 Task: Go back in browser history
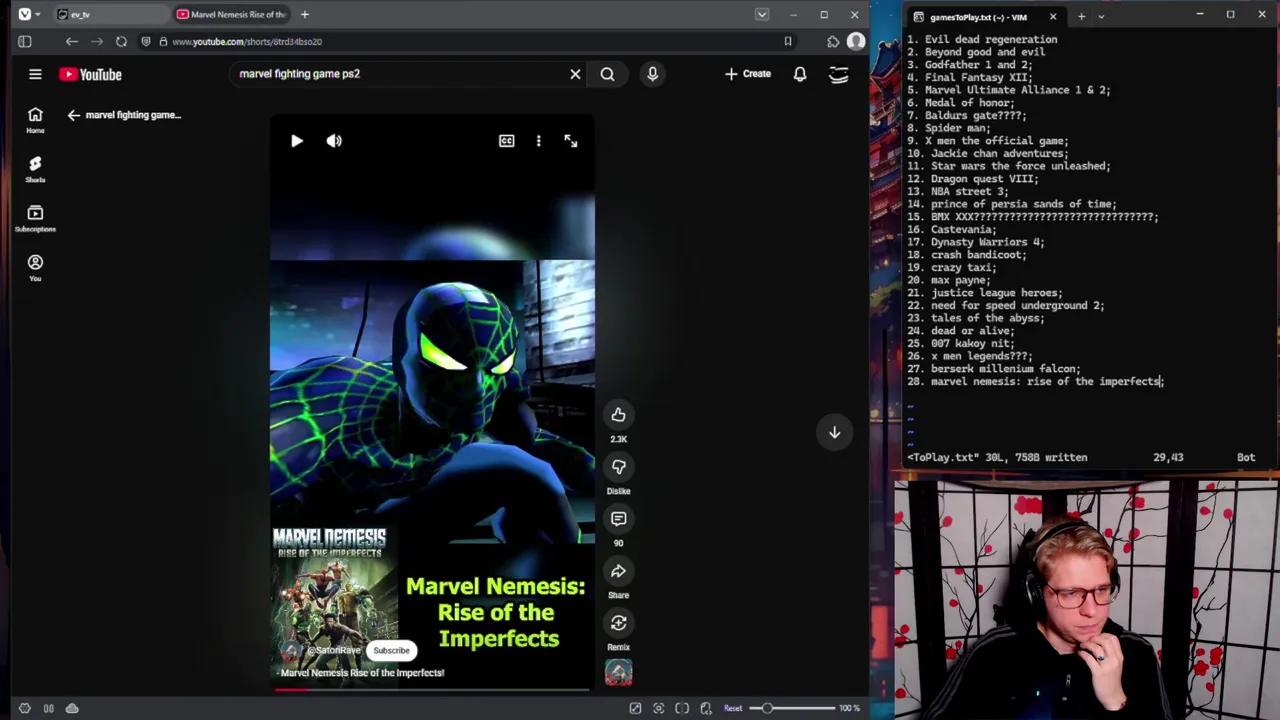[71, 41]
